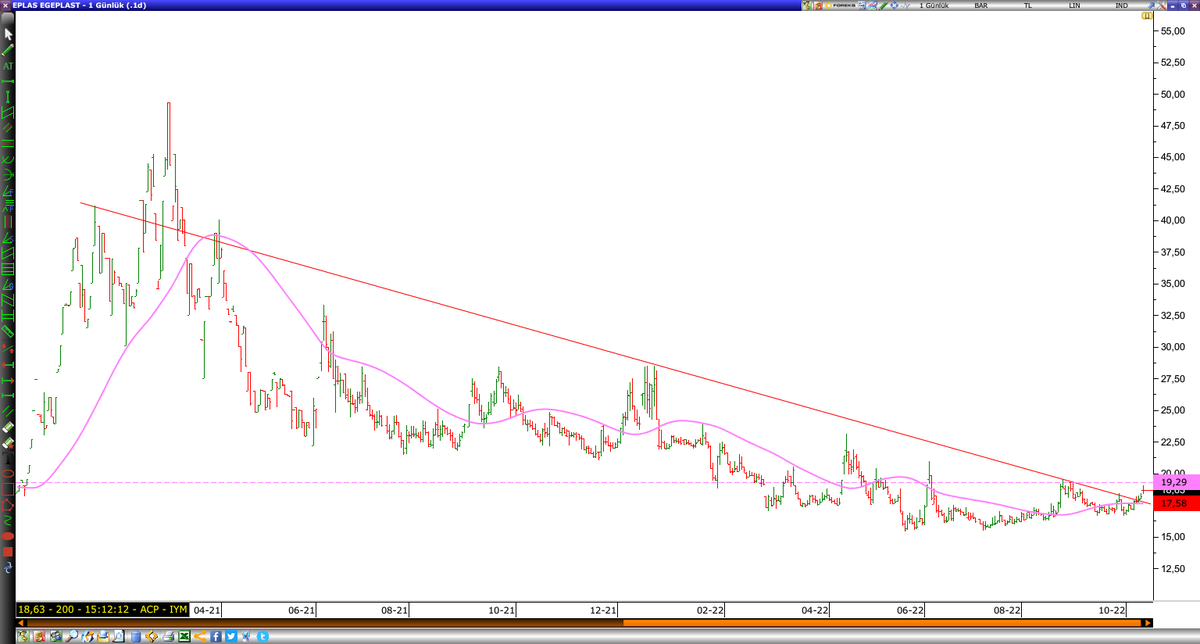Select the red filled square shape tool
The image size is (1200, 644).
[8, 551]
